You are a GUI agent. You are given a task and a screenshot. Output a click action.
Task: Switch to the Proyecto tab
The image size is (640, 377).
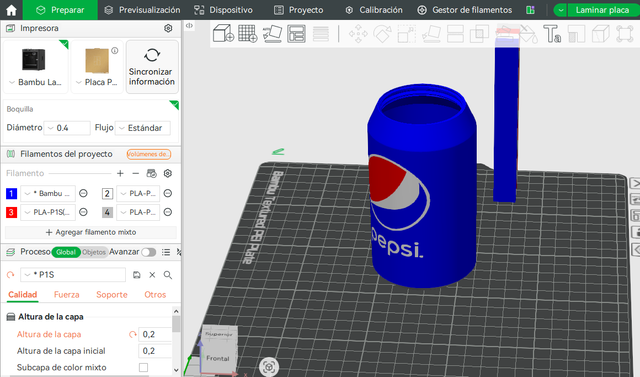[298, 10]
